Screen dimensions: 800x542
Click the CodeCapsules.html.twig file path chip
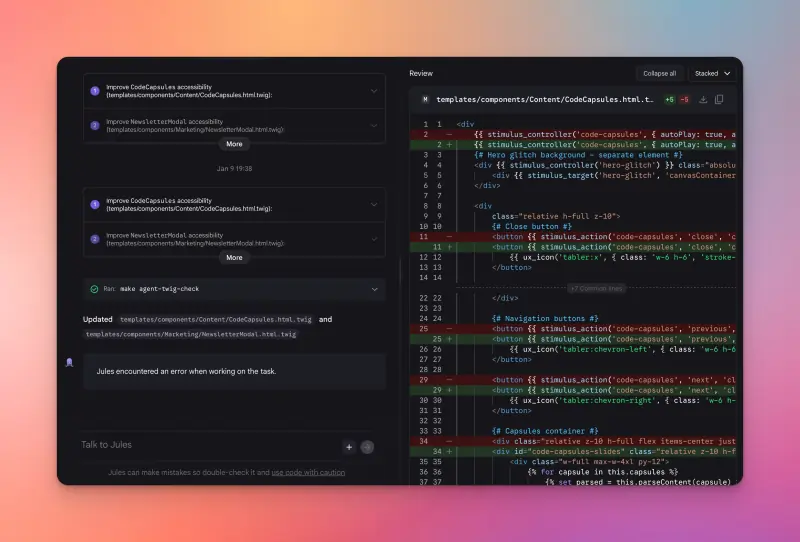[x=215, y=320]
